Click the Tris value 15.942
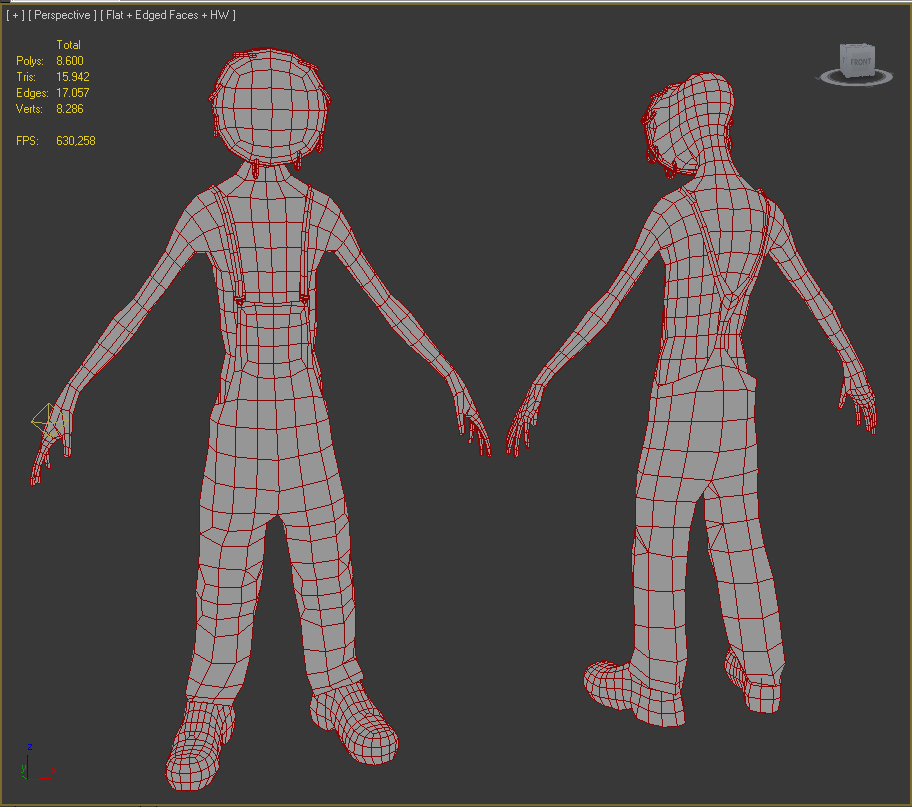The height and width of the screenshot is (807, 912). pos(73,77)
